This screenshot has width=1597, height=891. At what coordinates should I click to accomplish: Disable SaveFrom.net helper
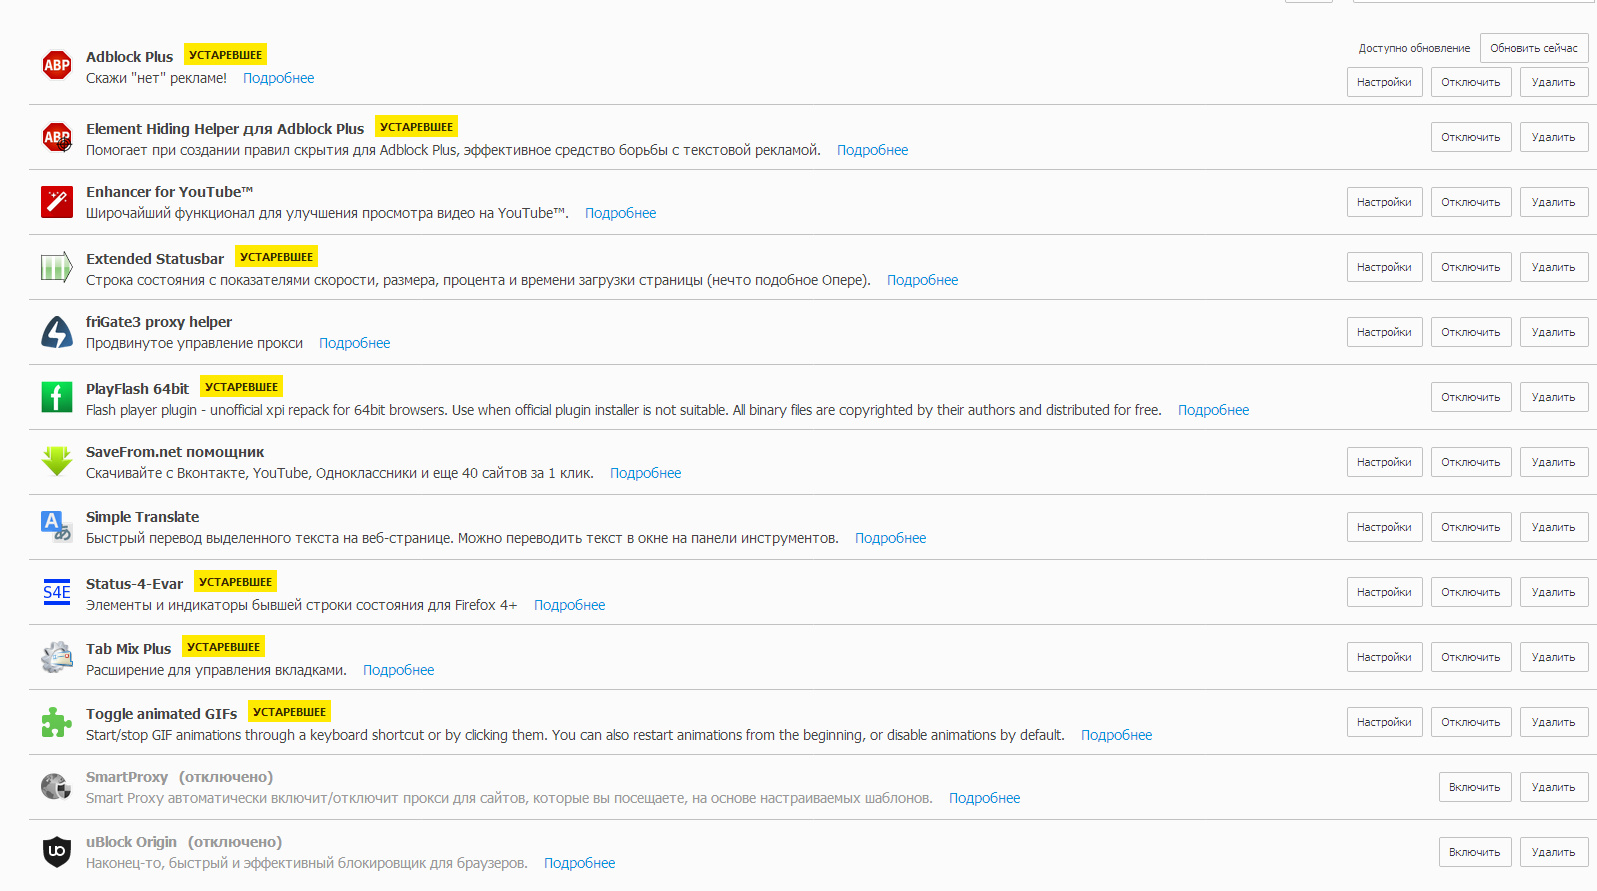pyautogui.click(x=1471, y=462)
